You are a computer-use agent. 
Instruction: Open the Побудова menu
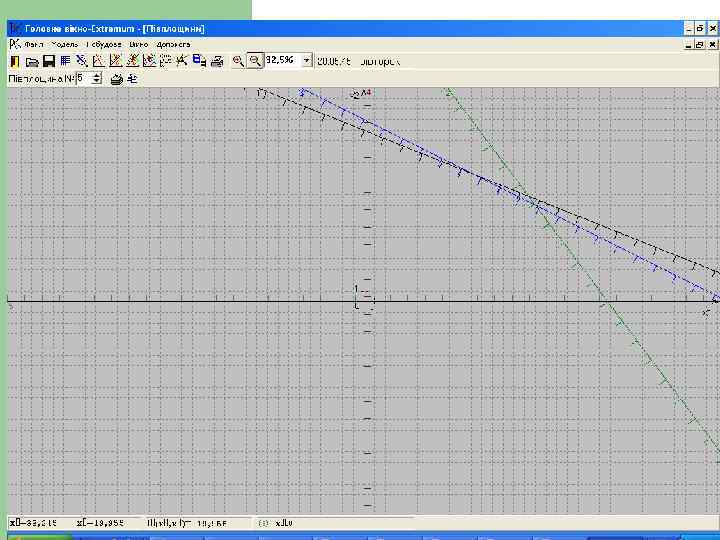104,45
